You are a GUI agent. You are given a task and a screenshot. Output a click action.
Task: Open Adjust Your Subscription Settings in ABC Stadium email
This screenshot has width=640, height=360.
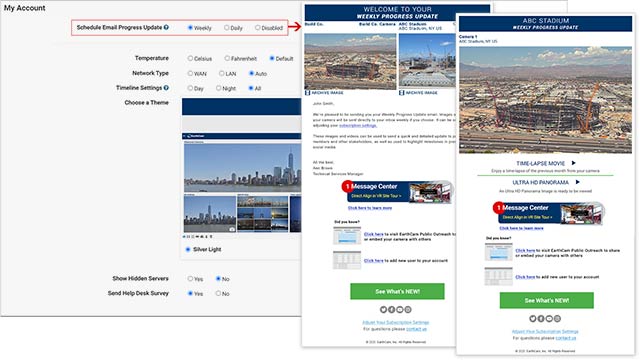click(x=545, y=331)
